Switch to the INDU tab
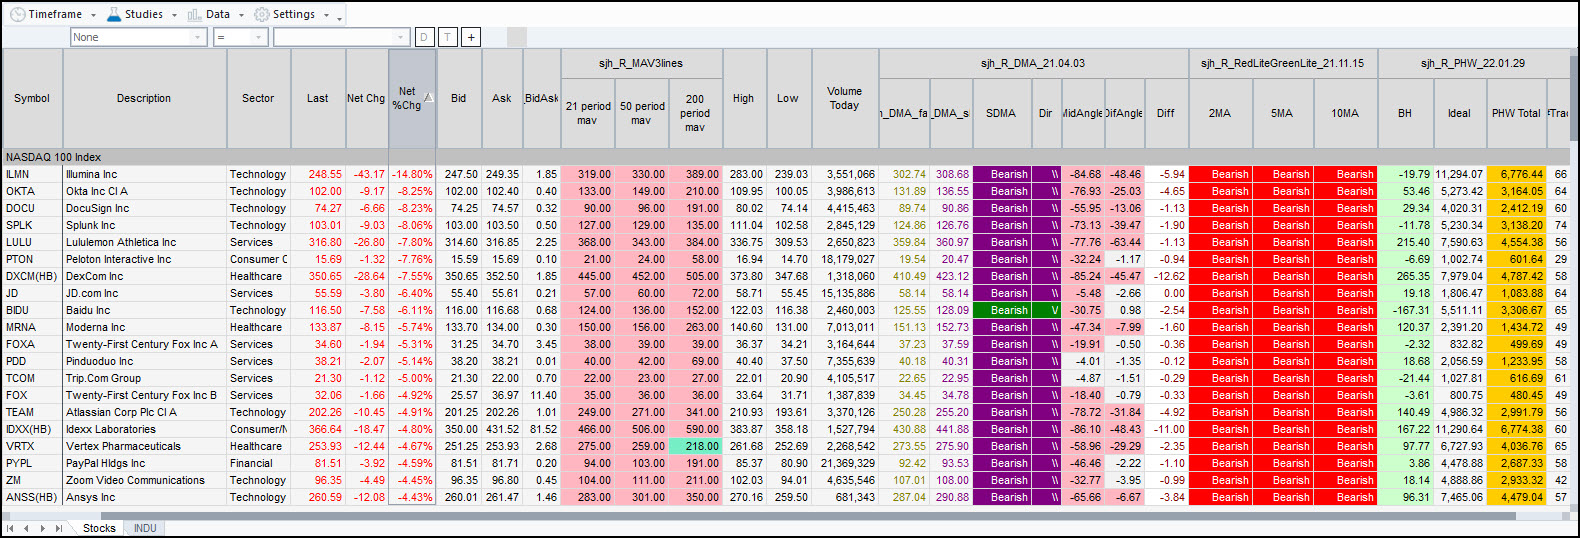The image size is (1580, 538). tap(145, 528)
